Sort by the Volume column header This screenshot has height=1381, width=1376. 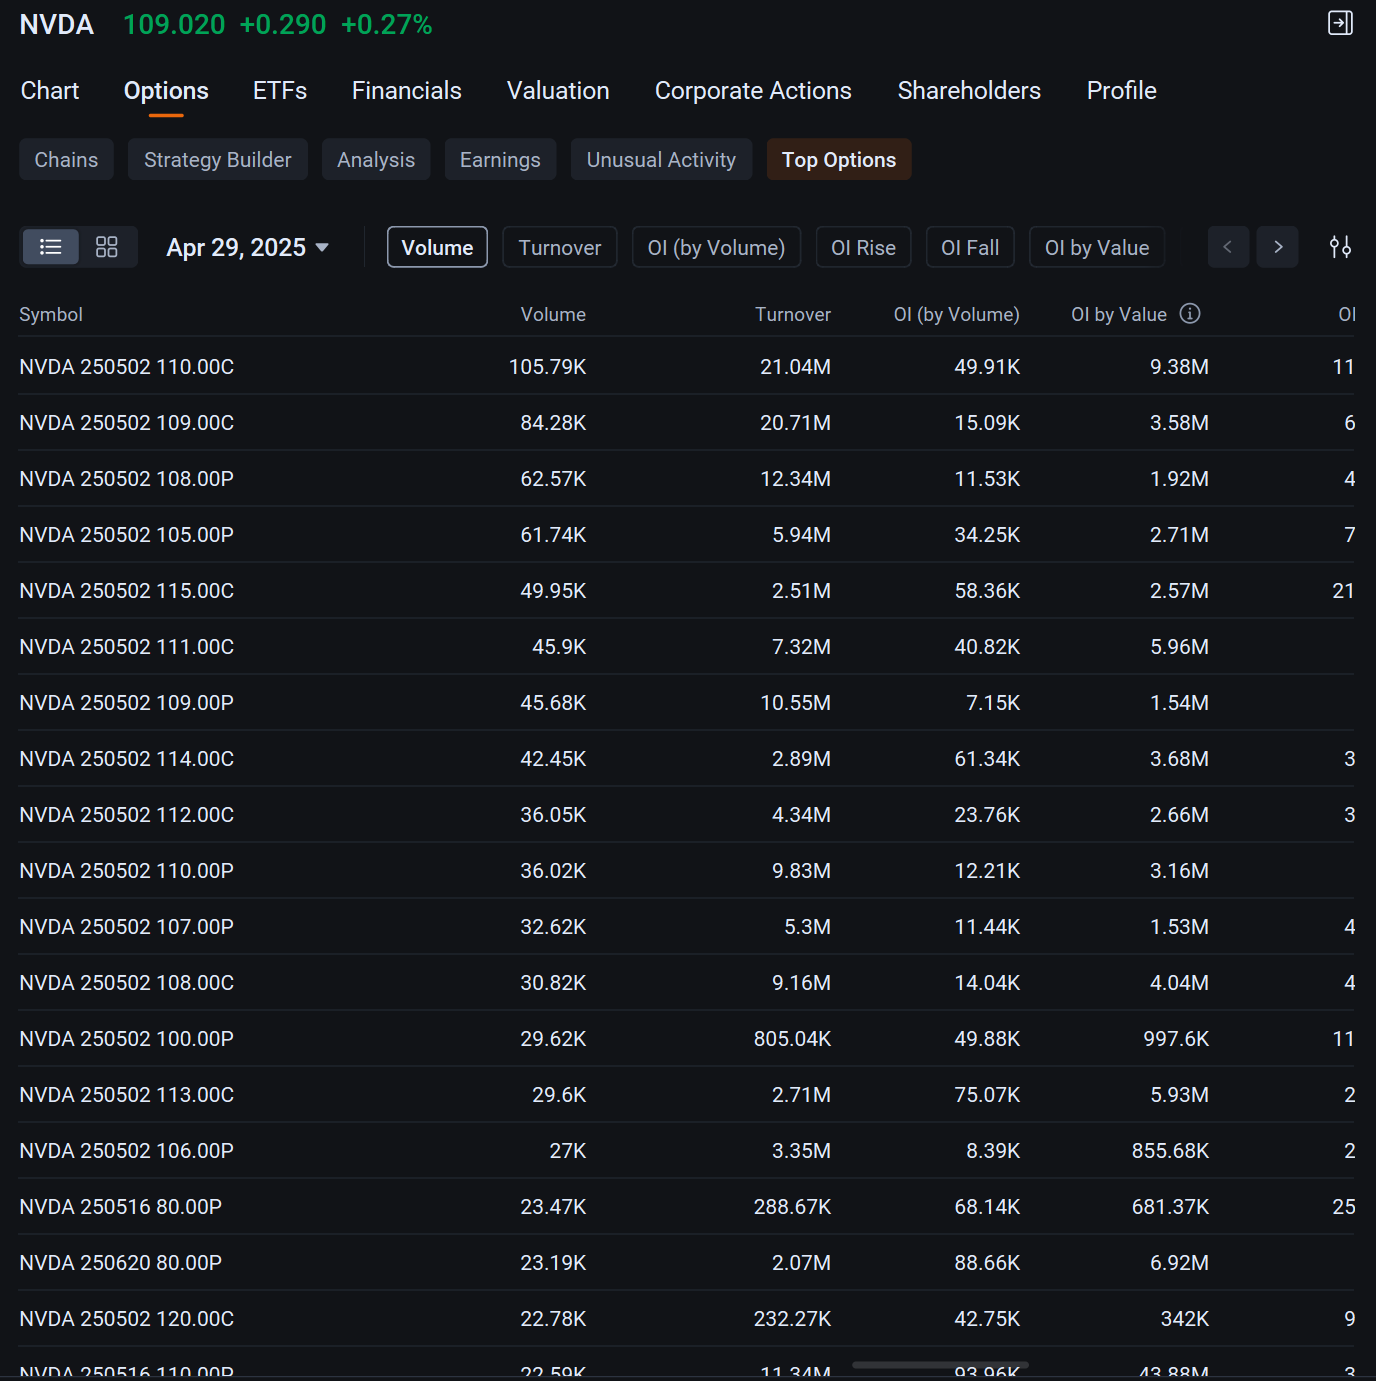(553, 314)
